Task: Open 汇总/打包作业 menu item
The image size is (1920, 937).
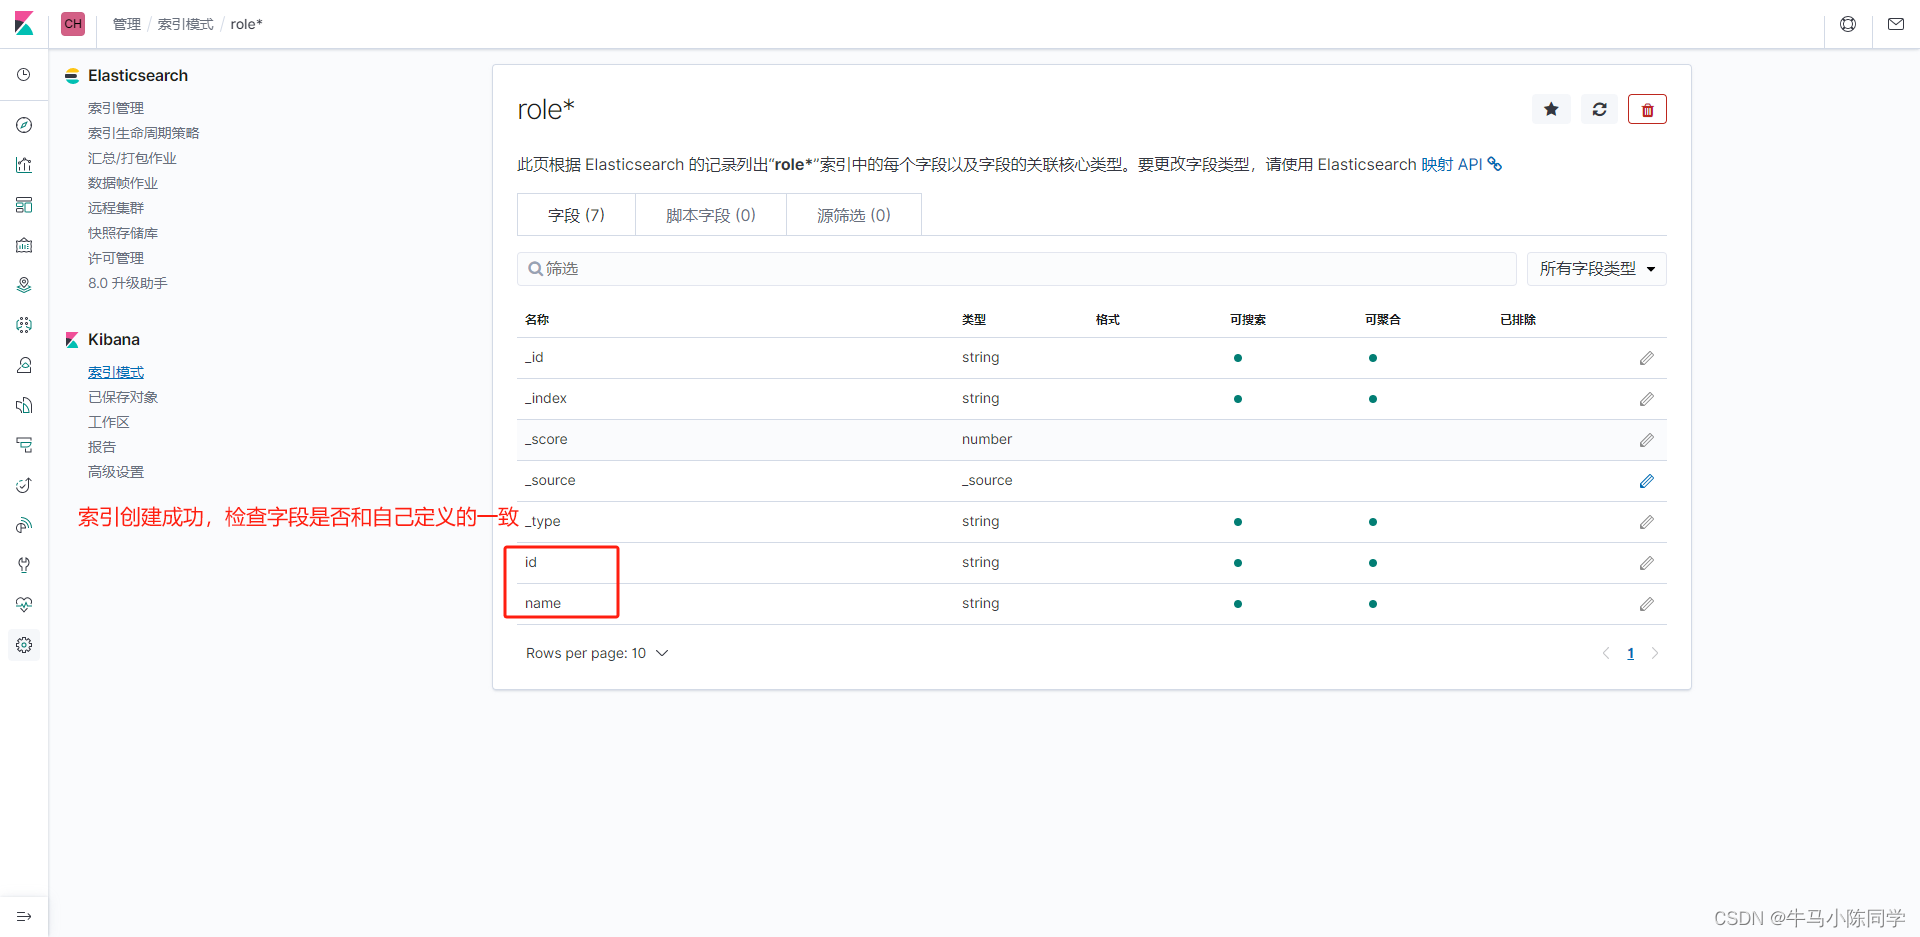Action: point(132,158)
